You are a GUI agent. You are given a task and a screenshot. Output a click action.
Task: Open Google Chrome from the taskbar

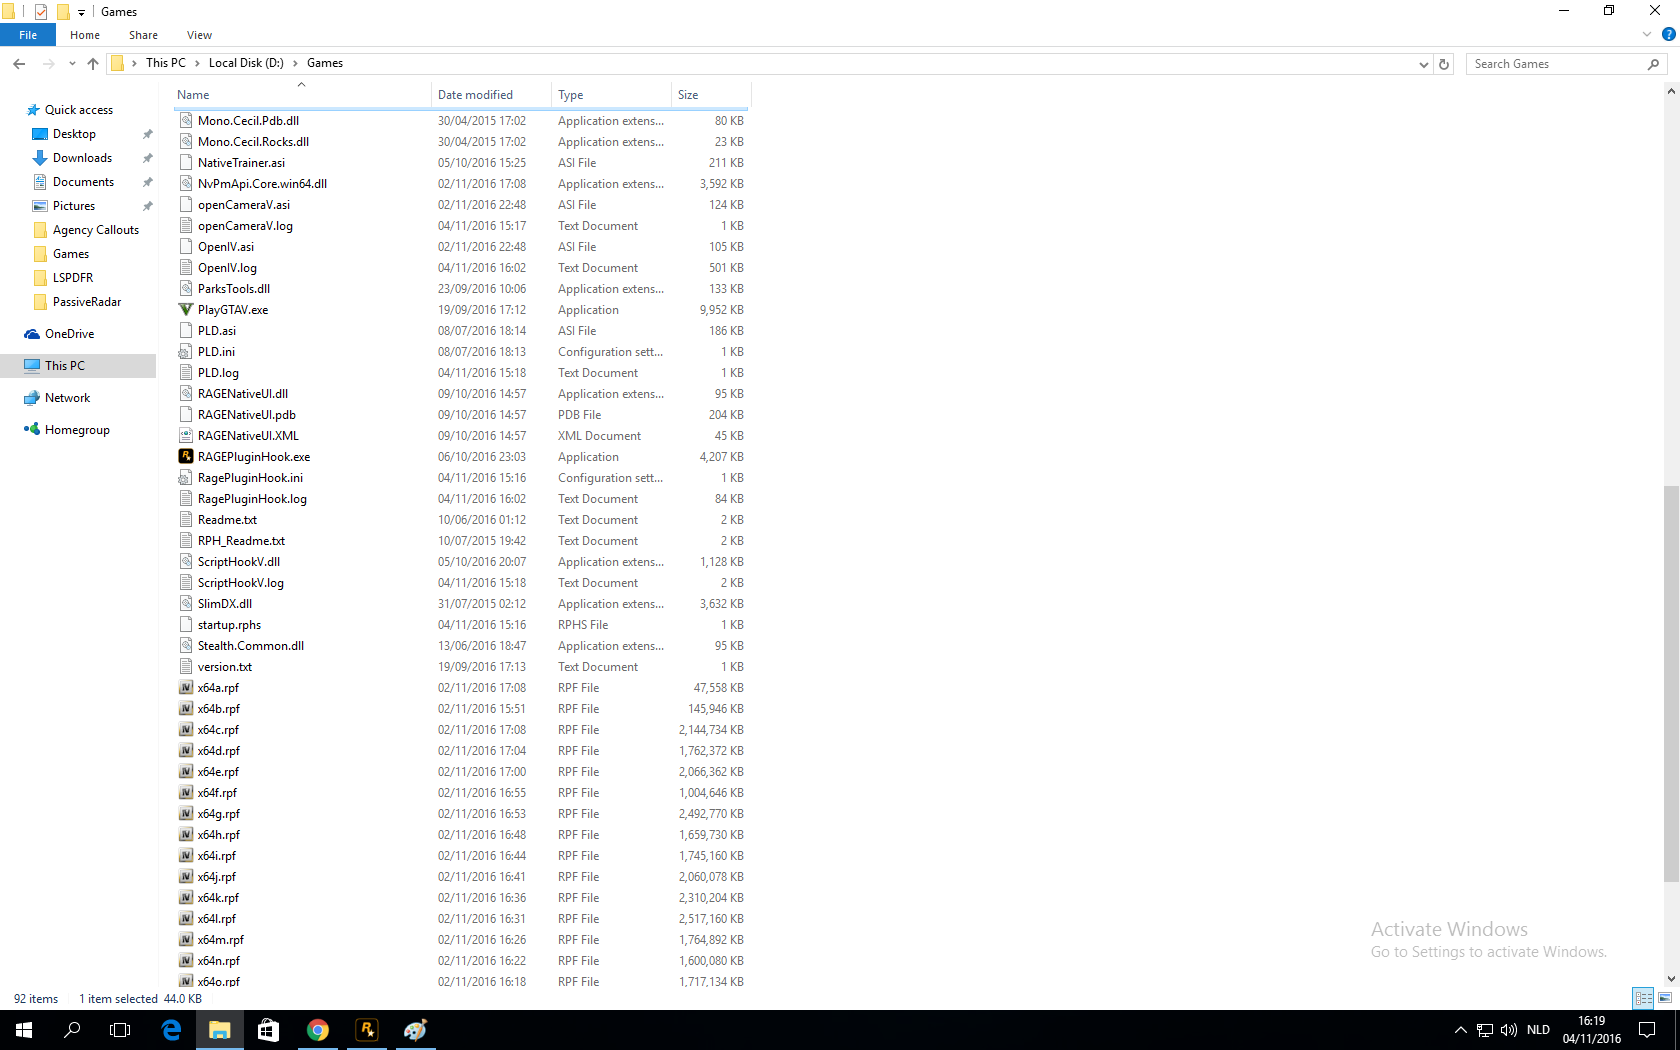[318, 1030]
